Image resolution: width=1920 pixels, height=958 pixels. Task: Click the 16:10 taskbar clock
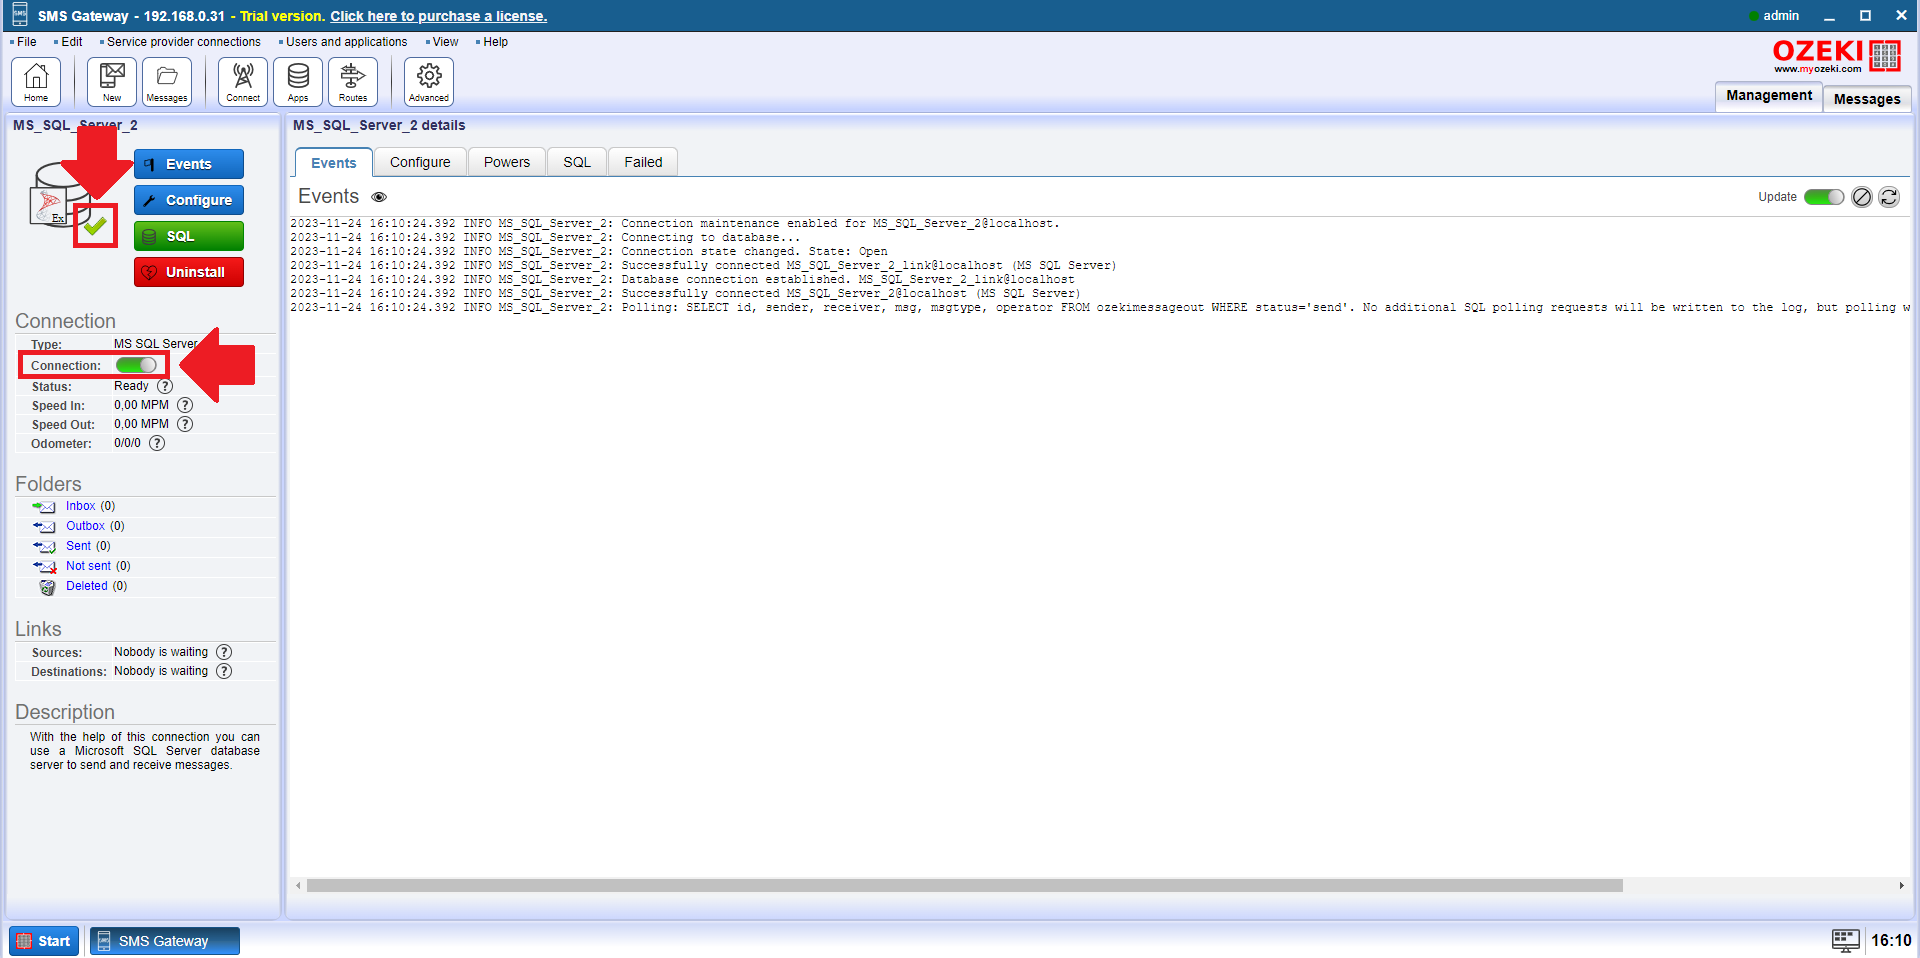coord(1891,941)
